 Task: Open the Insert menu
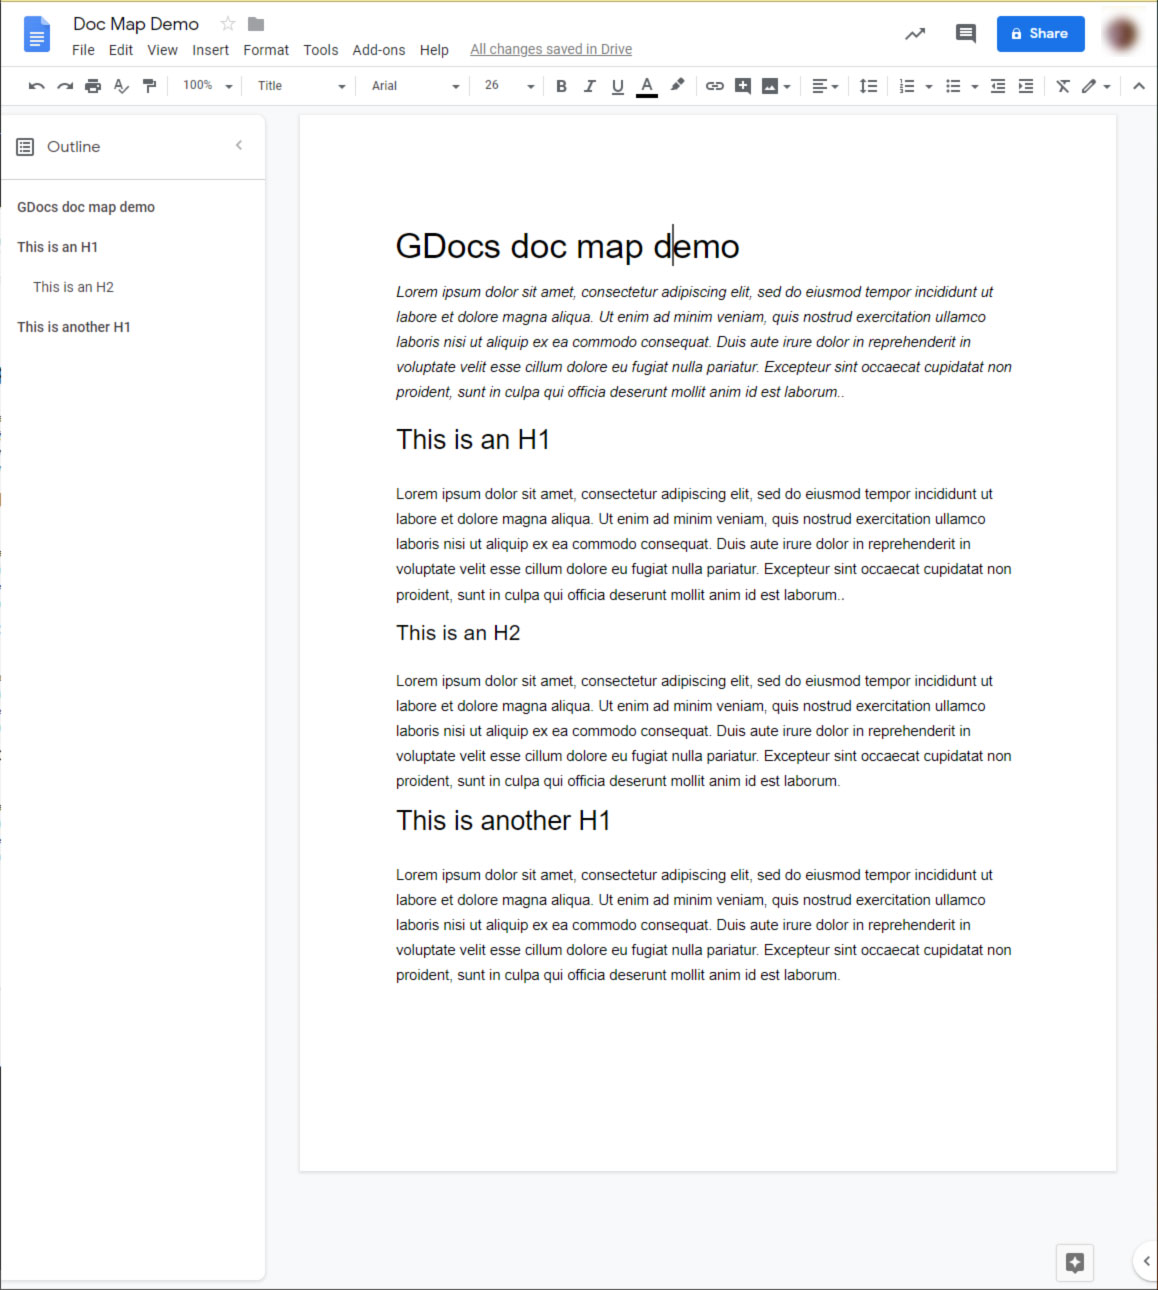click(x=210, y=50)
